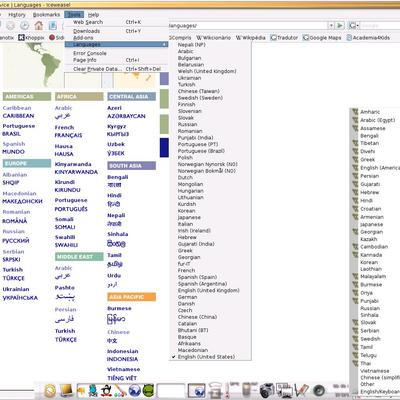Open the AMERICAS region header
The height and width of the screenshot is (400, 400).
click(27, 97)
